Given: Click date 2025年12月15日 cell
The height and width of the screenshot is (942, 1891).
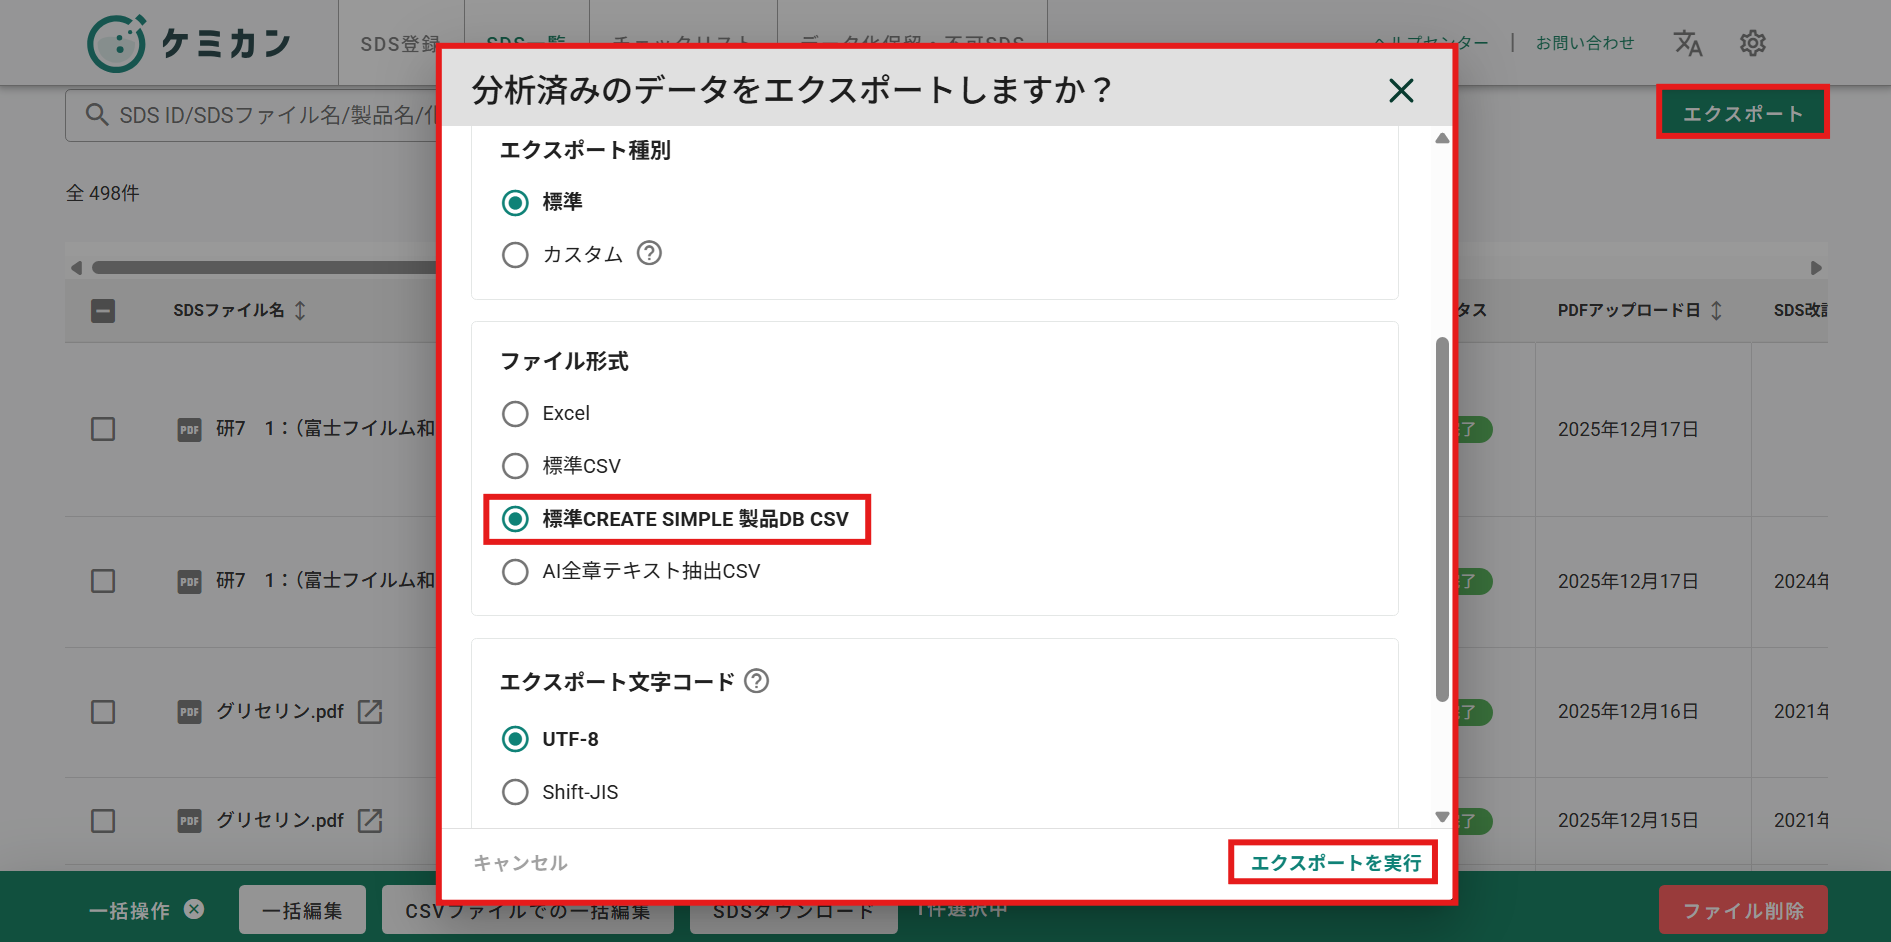Looking at the screenshot, I should (x=1628, y=821).
